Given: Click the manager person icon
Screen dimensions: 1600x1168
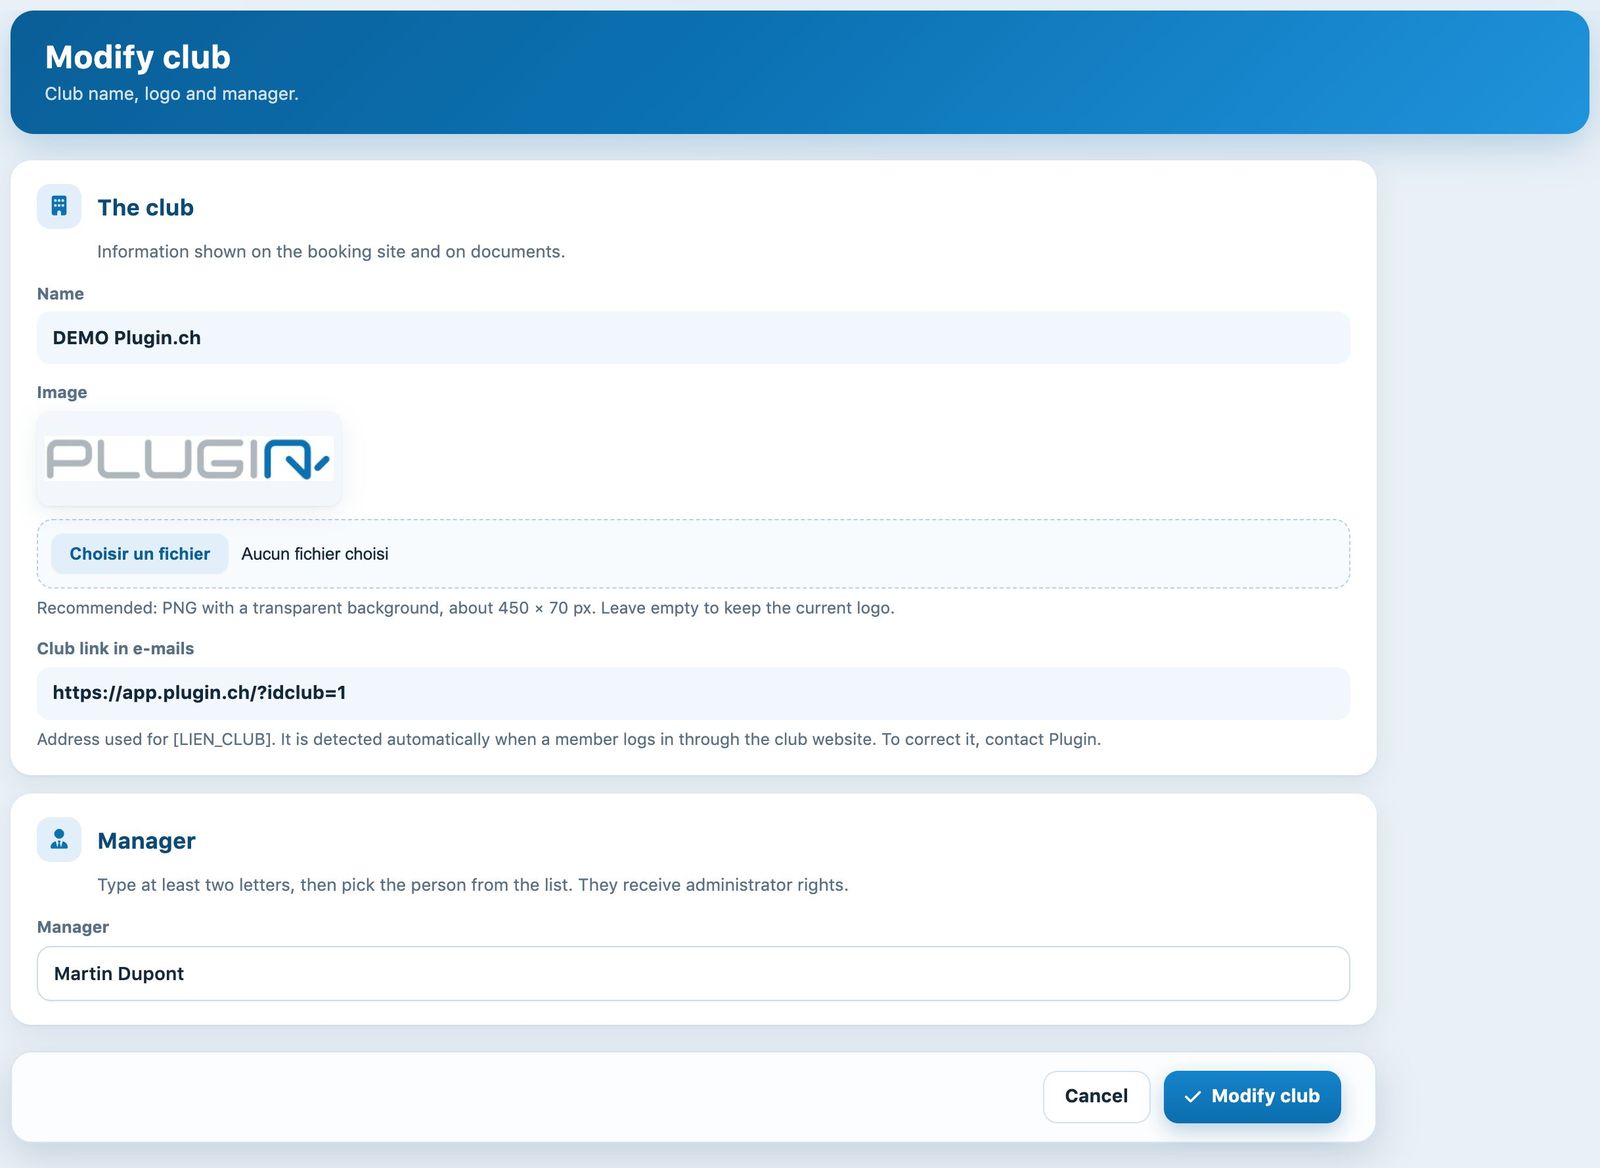Looking at the screenshot, I should (x=59, y=839).
